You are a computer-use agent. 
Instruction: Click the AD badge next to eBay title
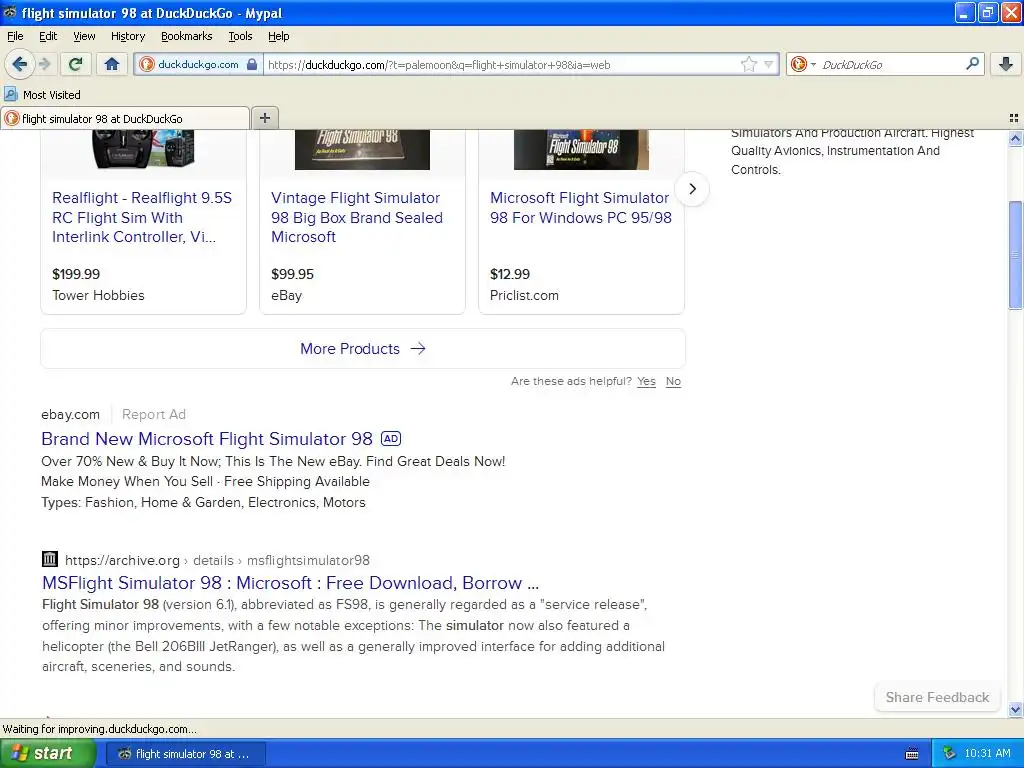(391, 439)
